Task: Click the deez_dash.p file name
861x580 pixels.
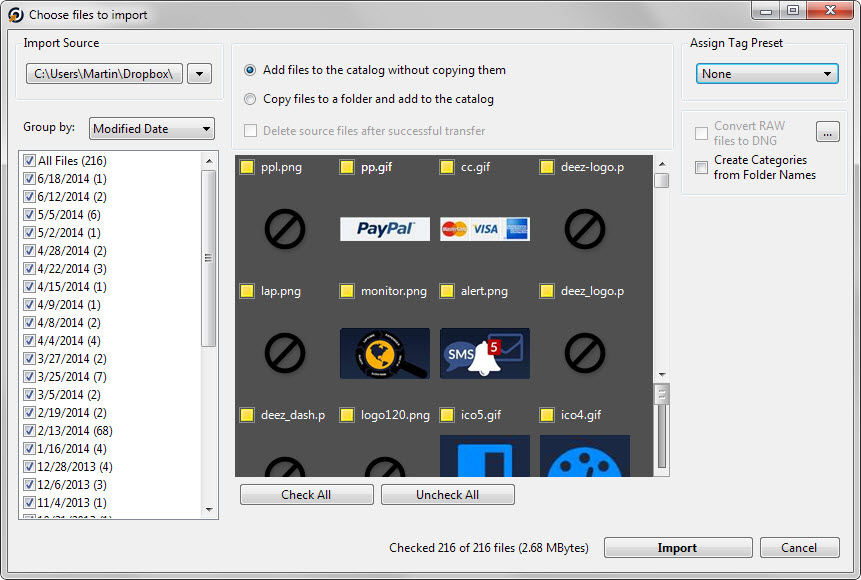Action: [293, 415]
